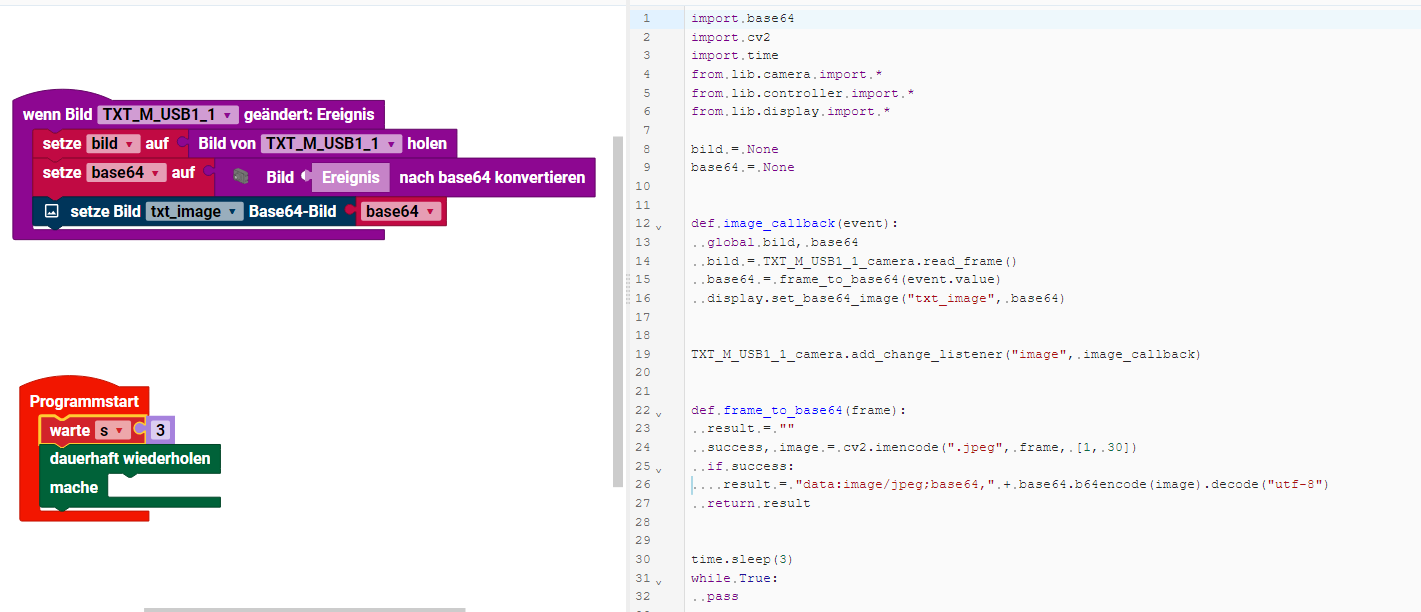Select the dauerhaft wiederholen loop block
Viewport: 1421px width, 612px height.
pyautogui.click(x=130, y=459)
